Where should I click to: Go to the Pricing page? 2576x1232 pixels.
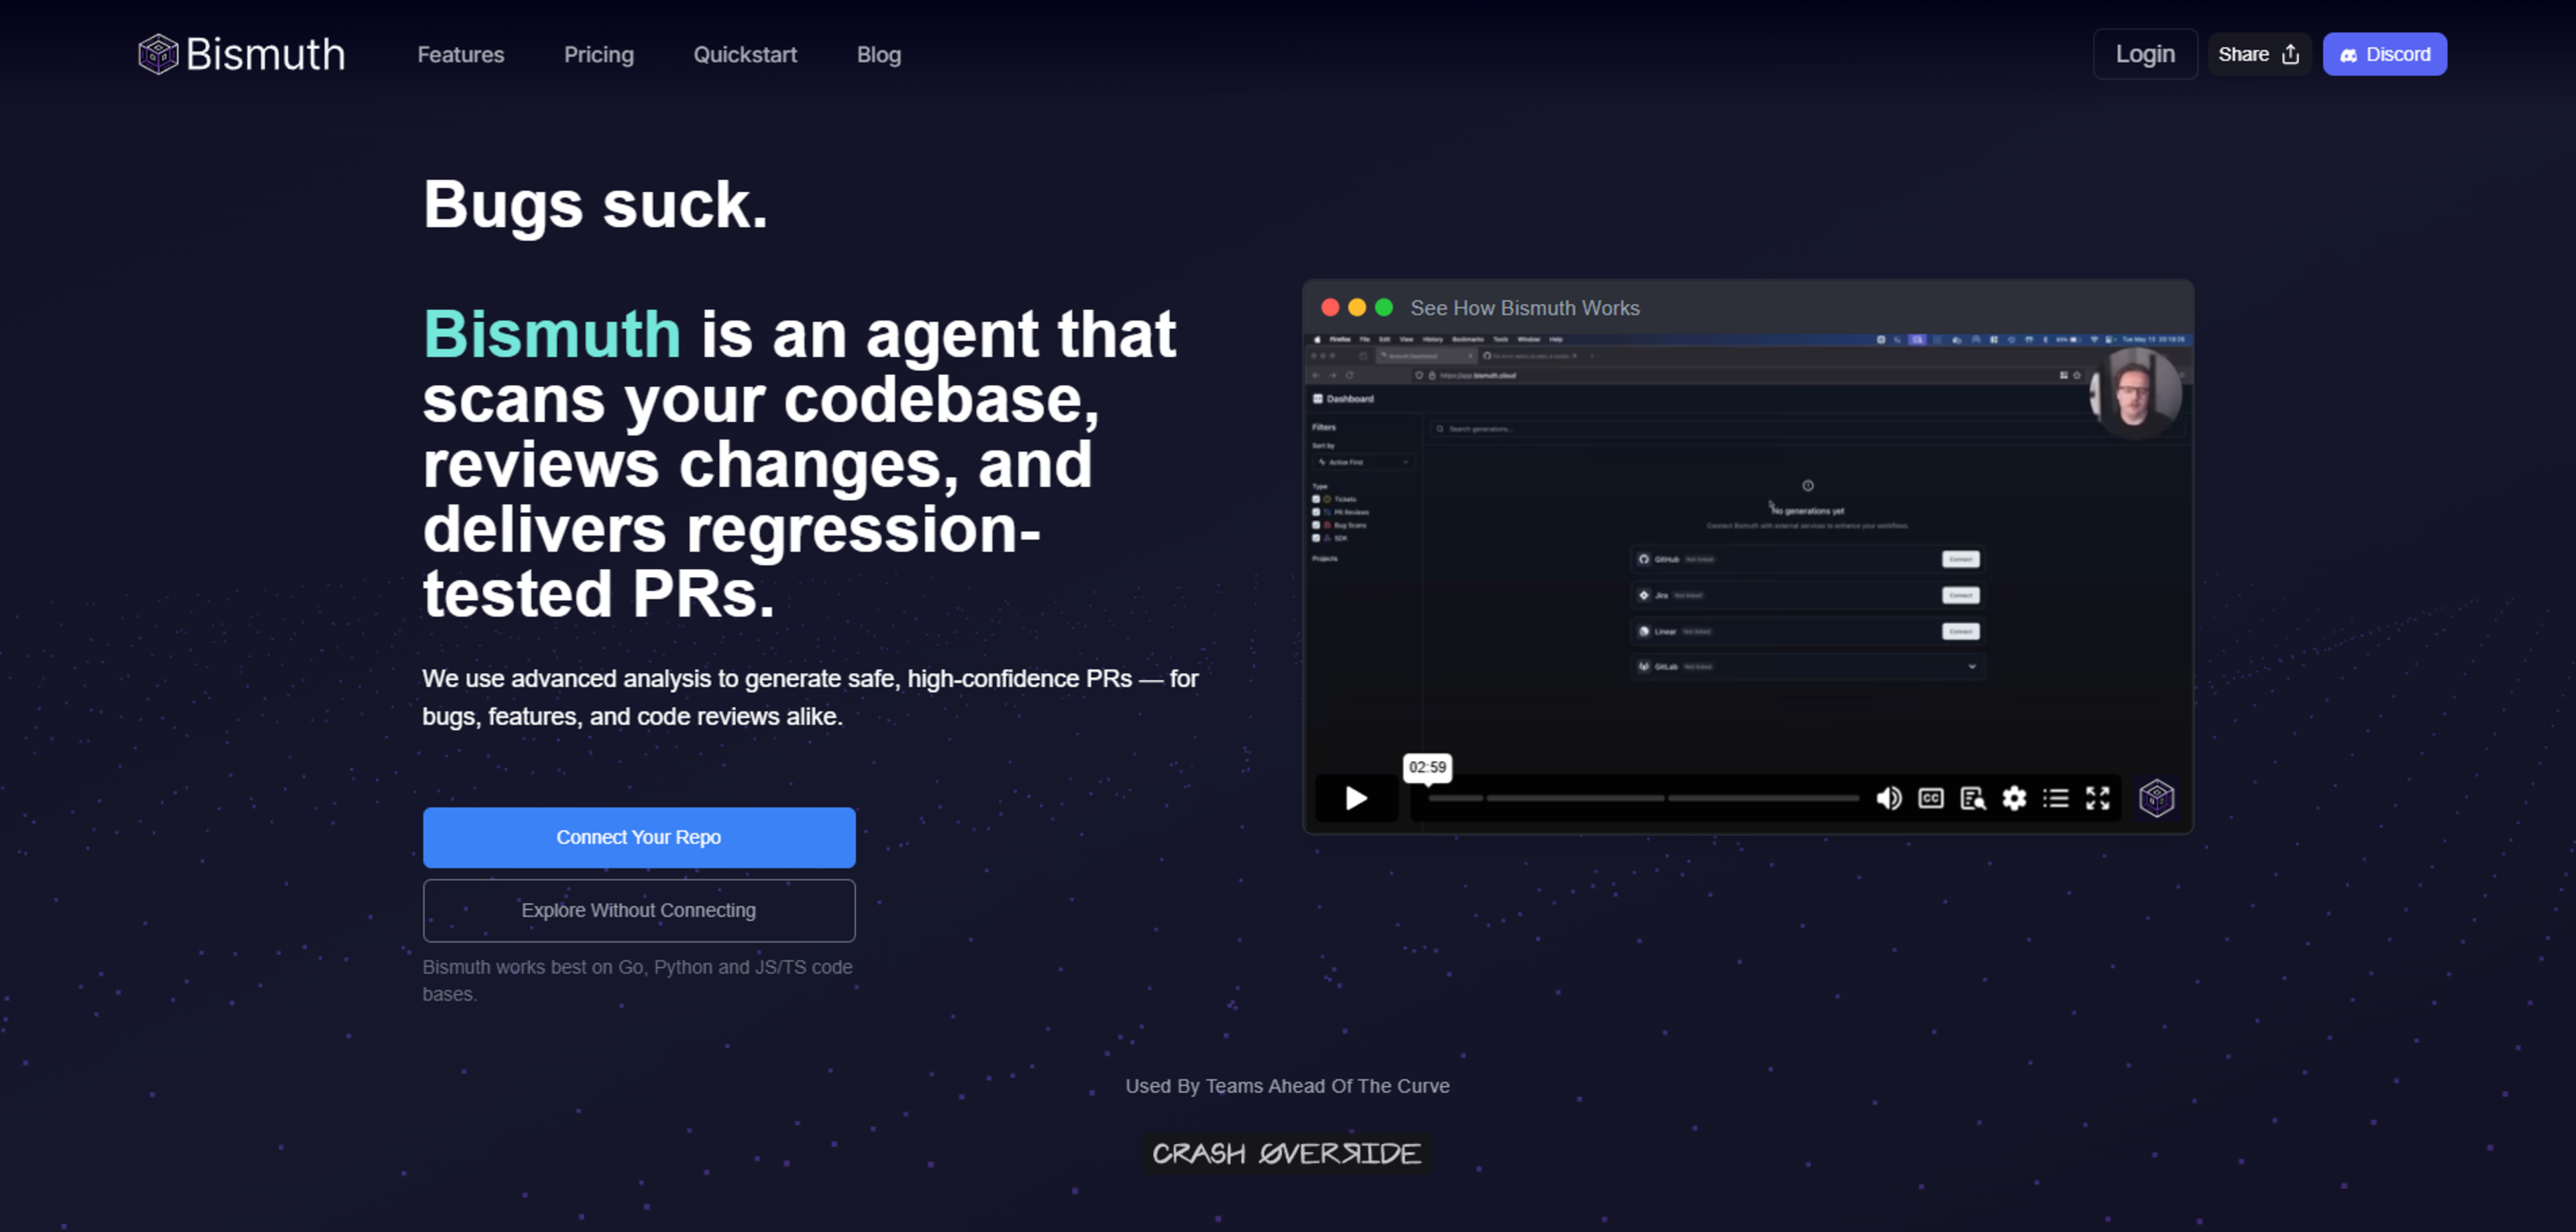click(598, 55)
